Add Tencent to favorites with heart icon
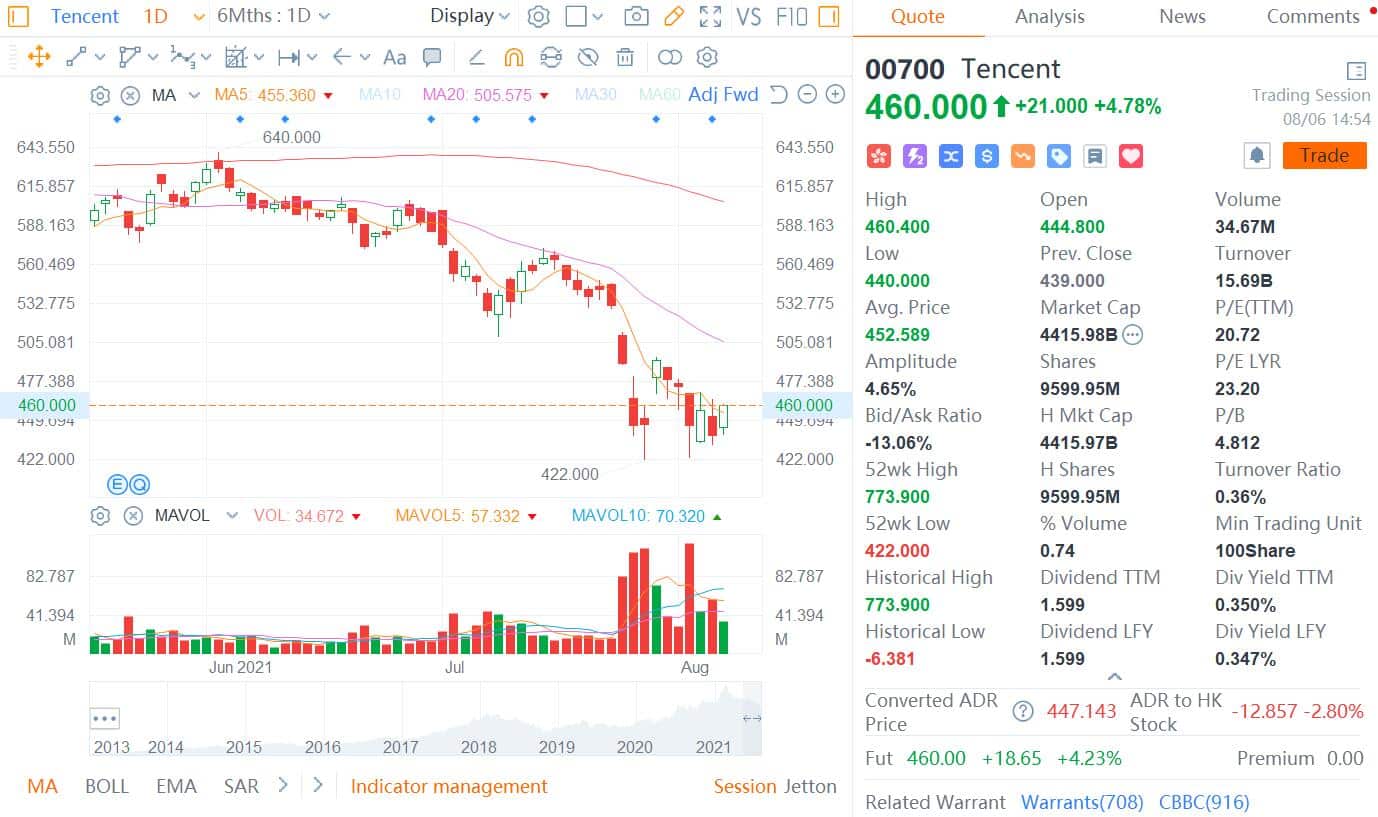 click(1130, 155)
